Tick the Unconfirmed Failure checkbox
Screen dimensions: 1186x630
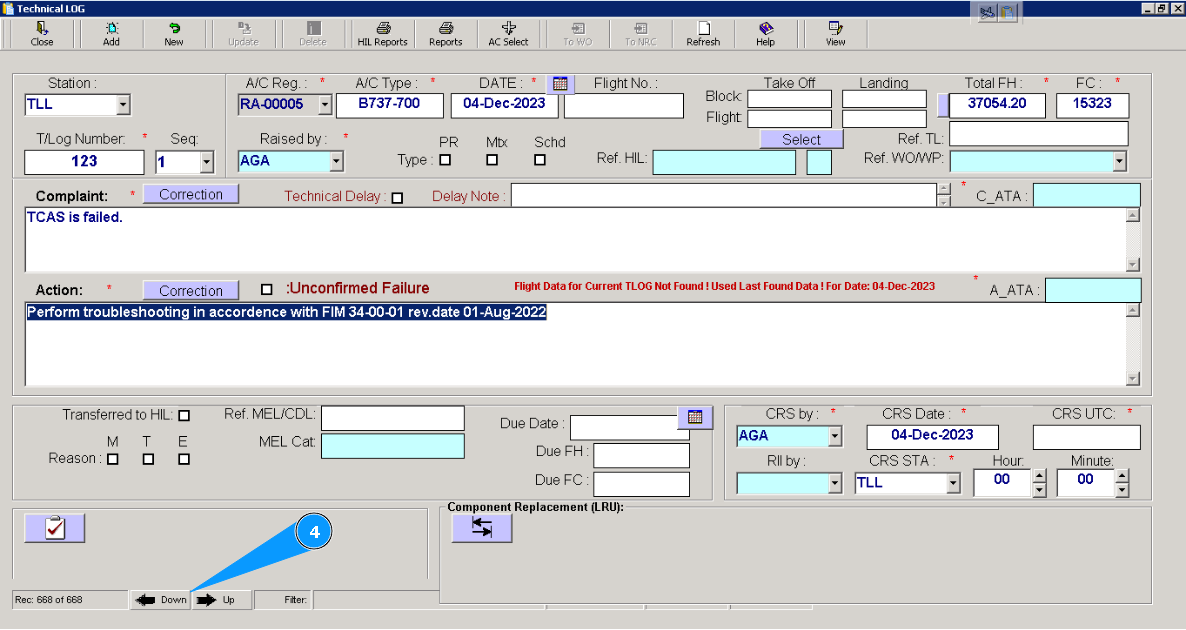pos(266,289)
